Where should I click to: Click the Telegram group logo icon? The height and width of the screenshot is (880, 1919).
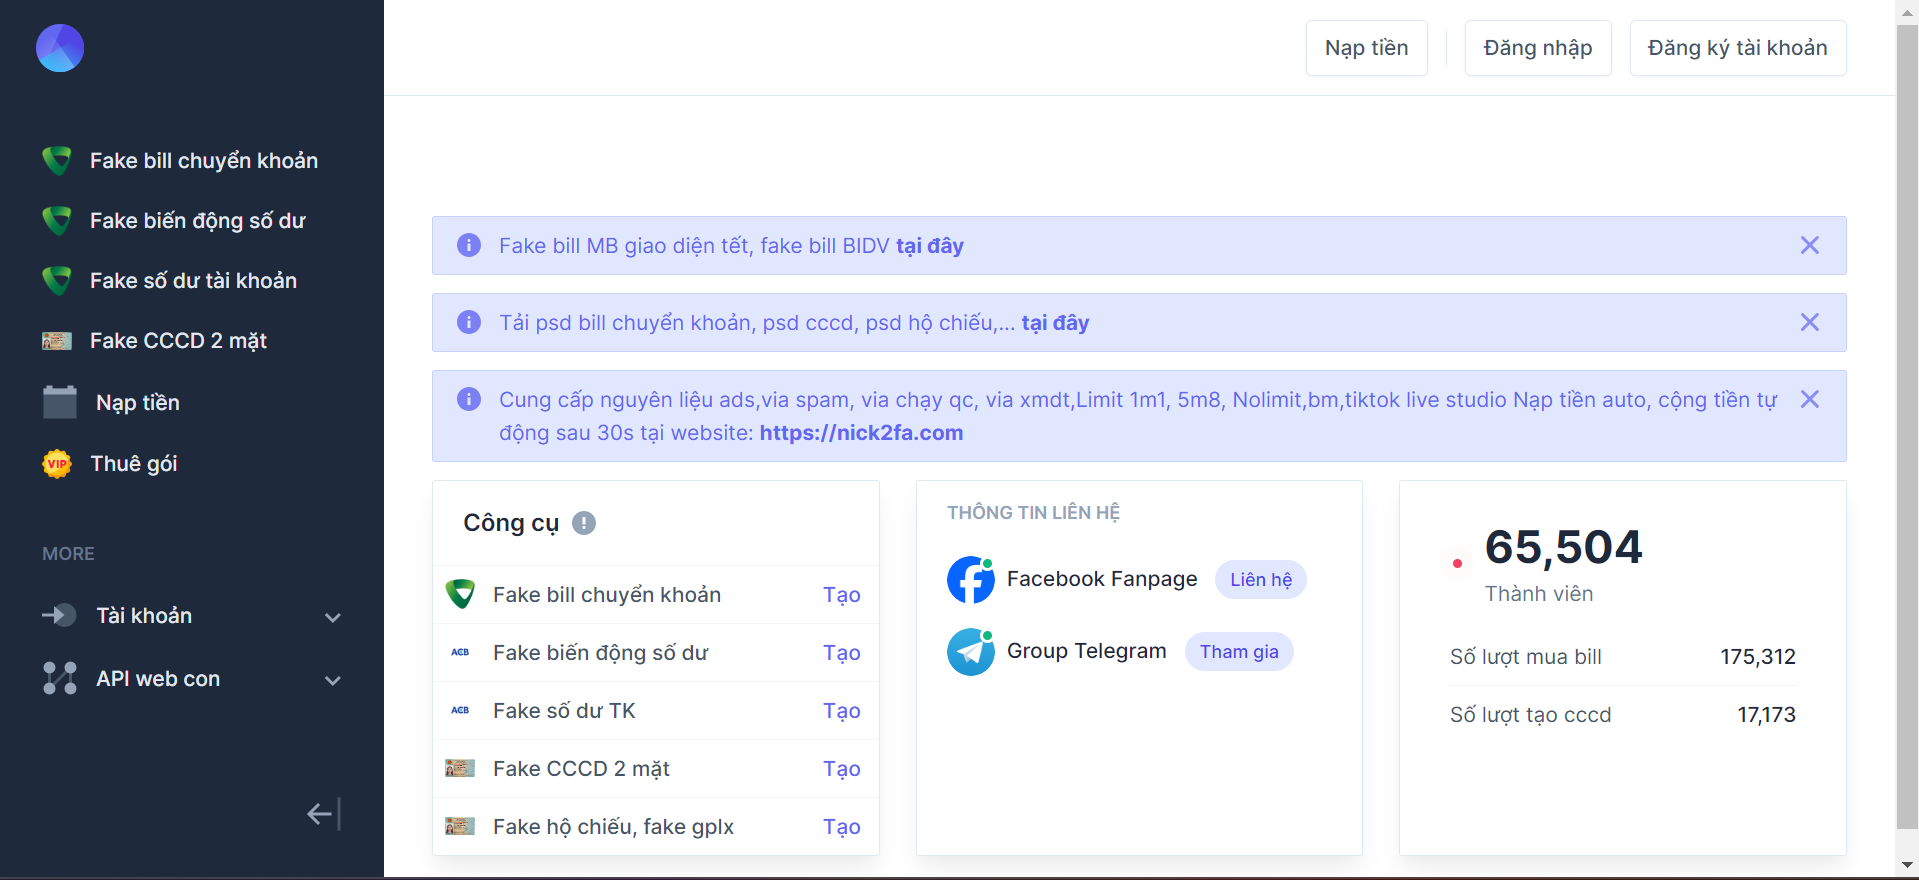971,652
